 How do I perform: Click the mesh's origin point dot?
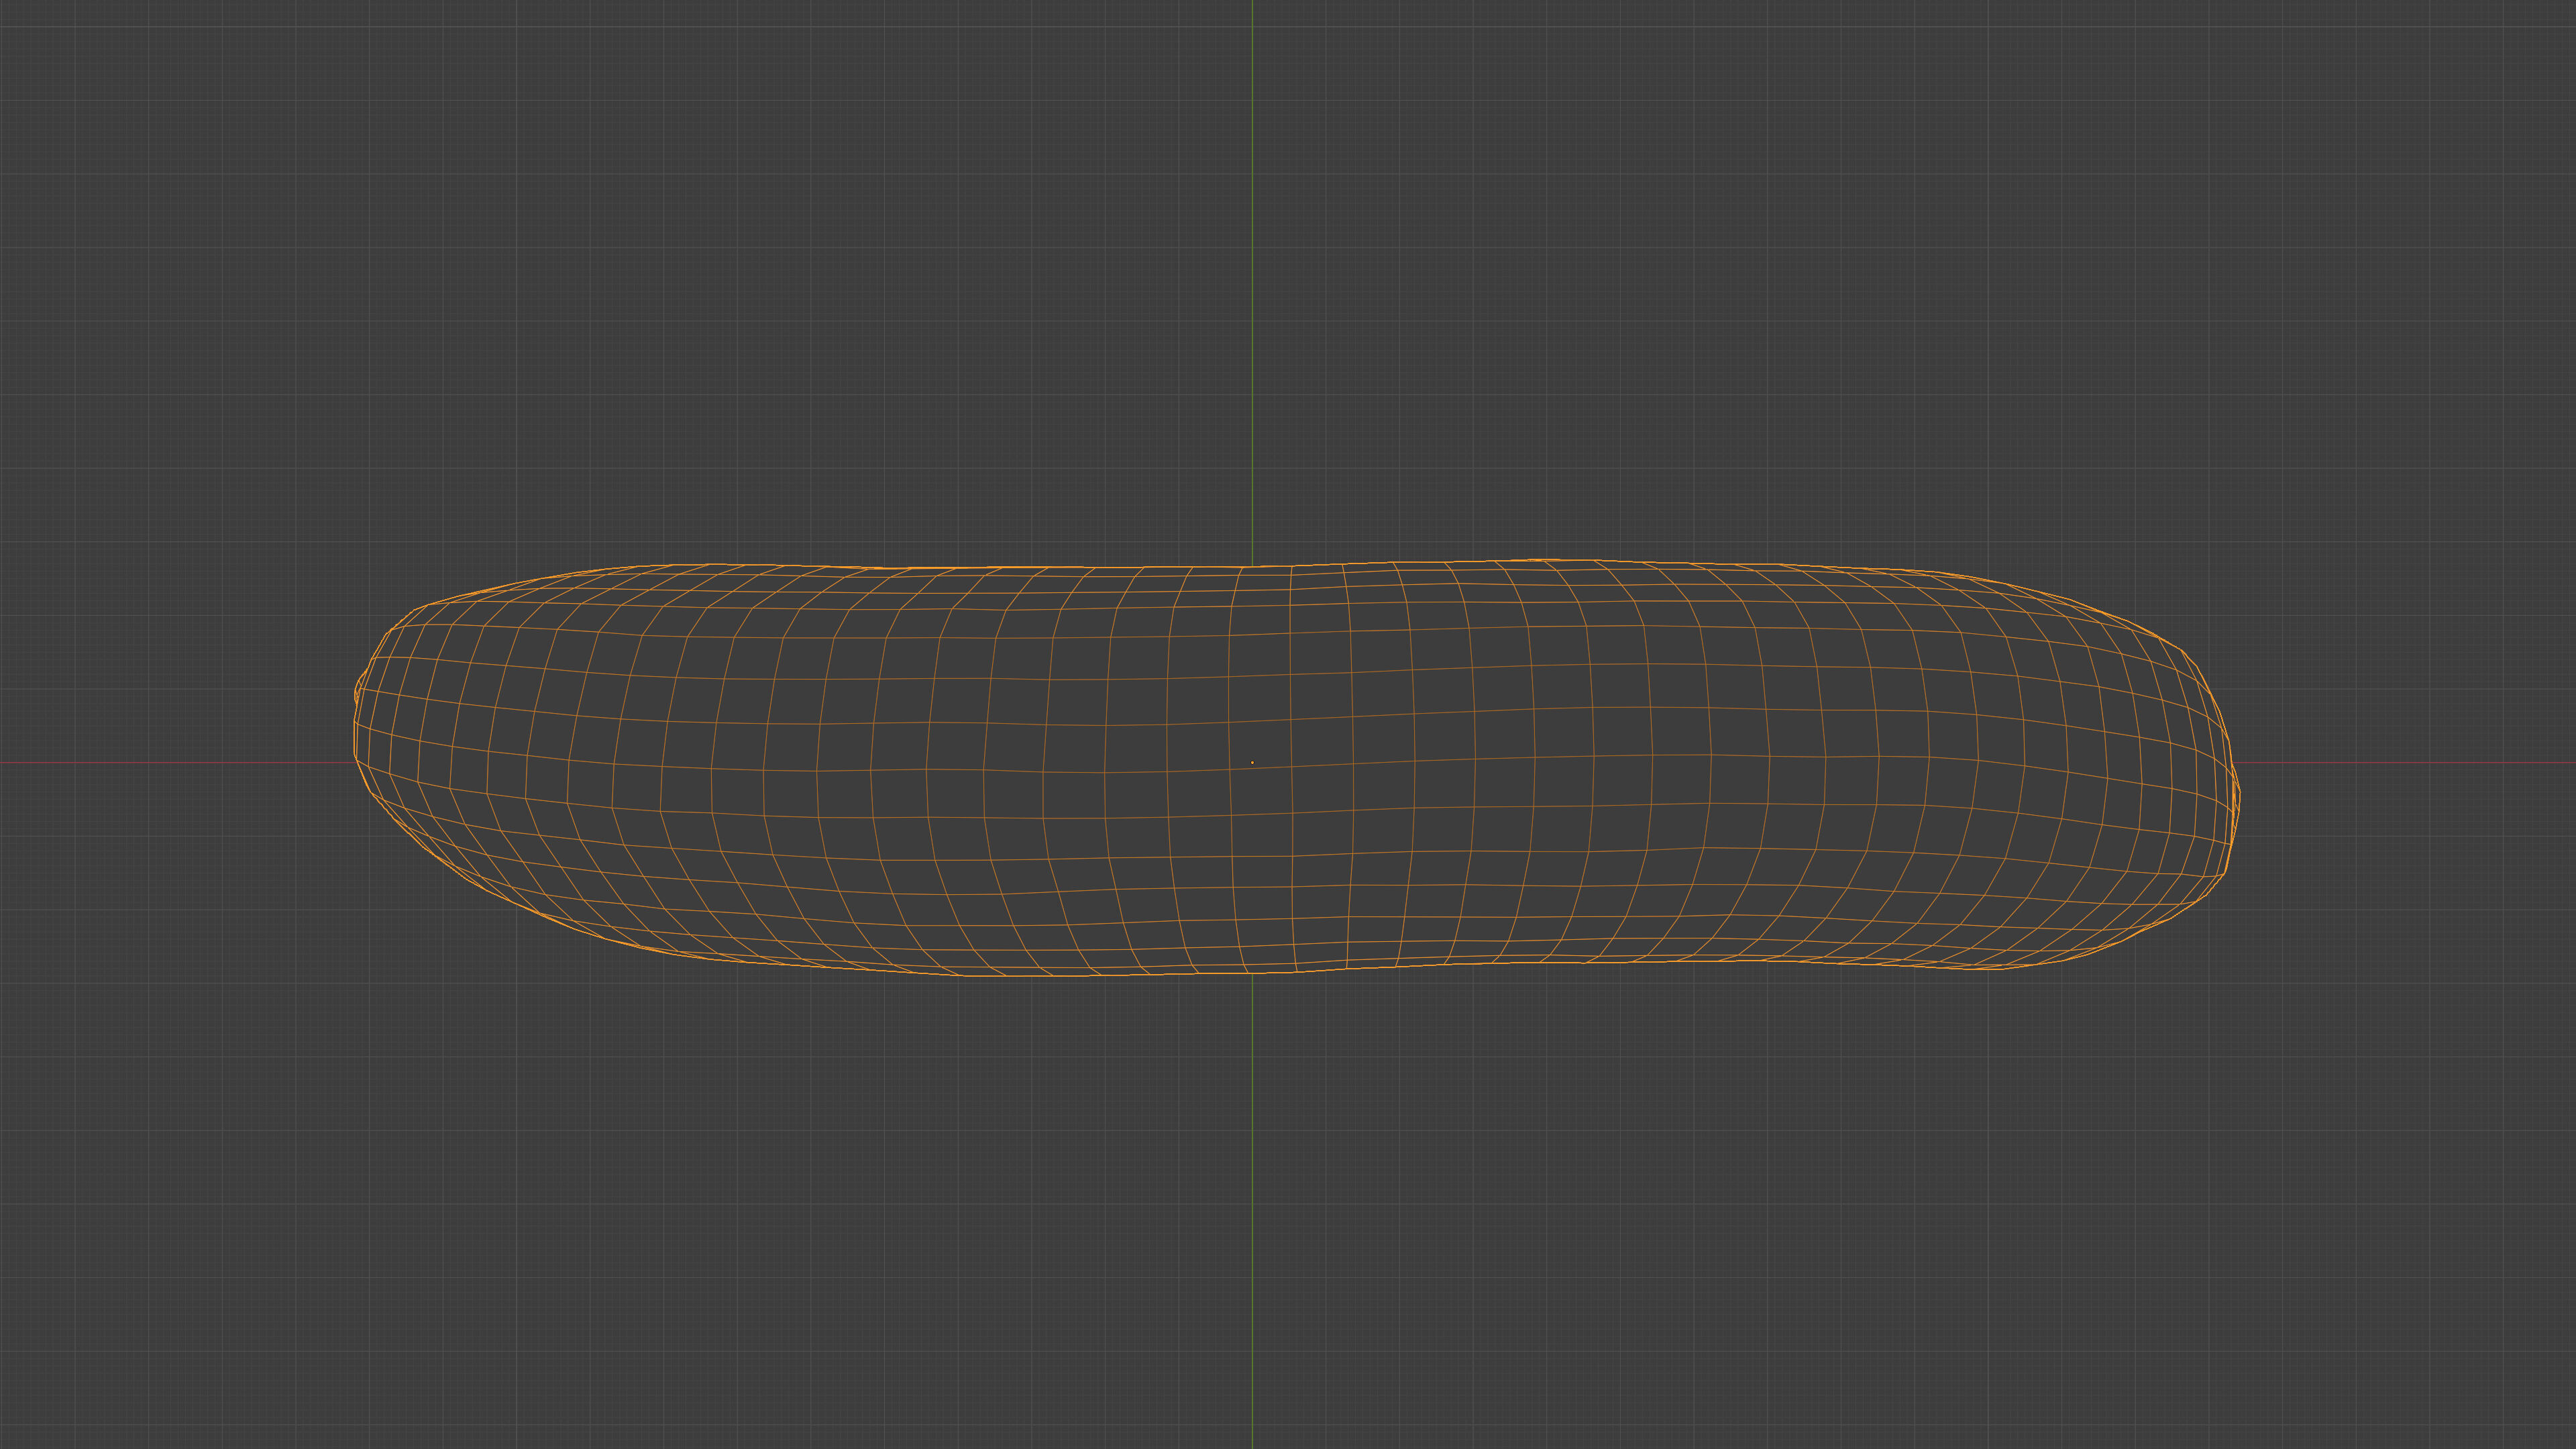point(1252,763)
